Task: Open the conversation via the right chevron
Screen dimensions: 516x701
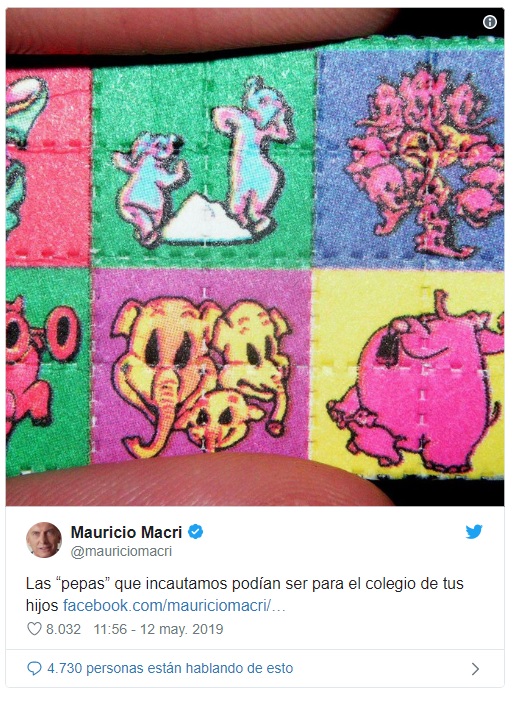Action: [475, 669]
